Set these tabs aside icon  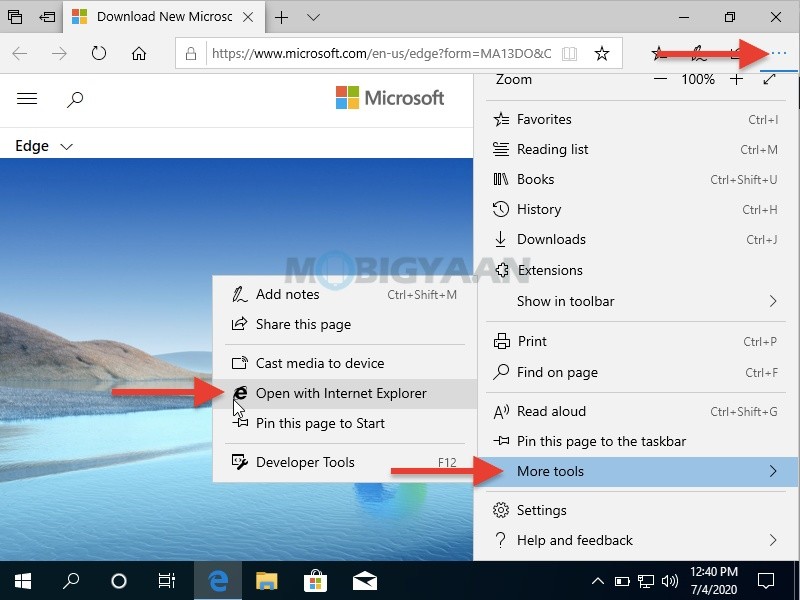[x=47, y=17]
